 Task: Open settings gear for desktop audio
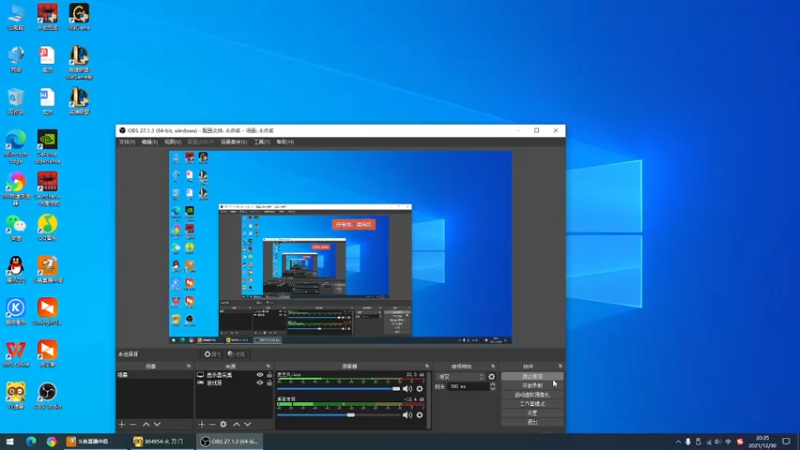point(419,415)
